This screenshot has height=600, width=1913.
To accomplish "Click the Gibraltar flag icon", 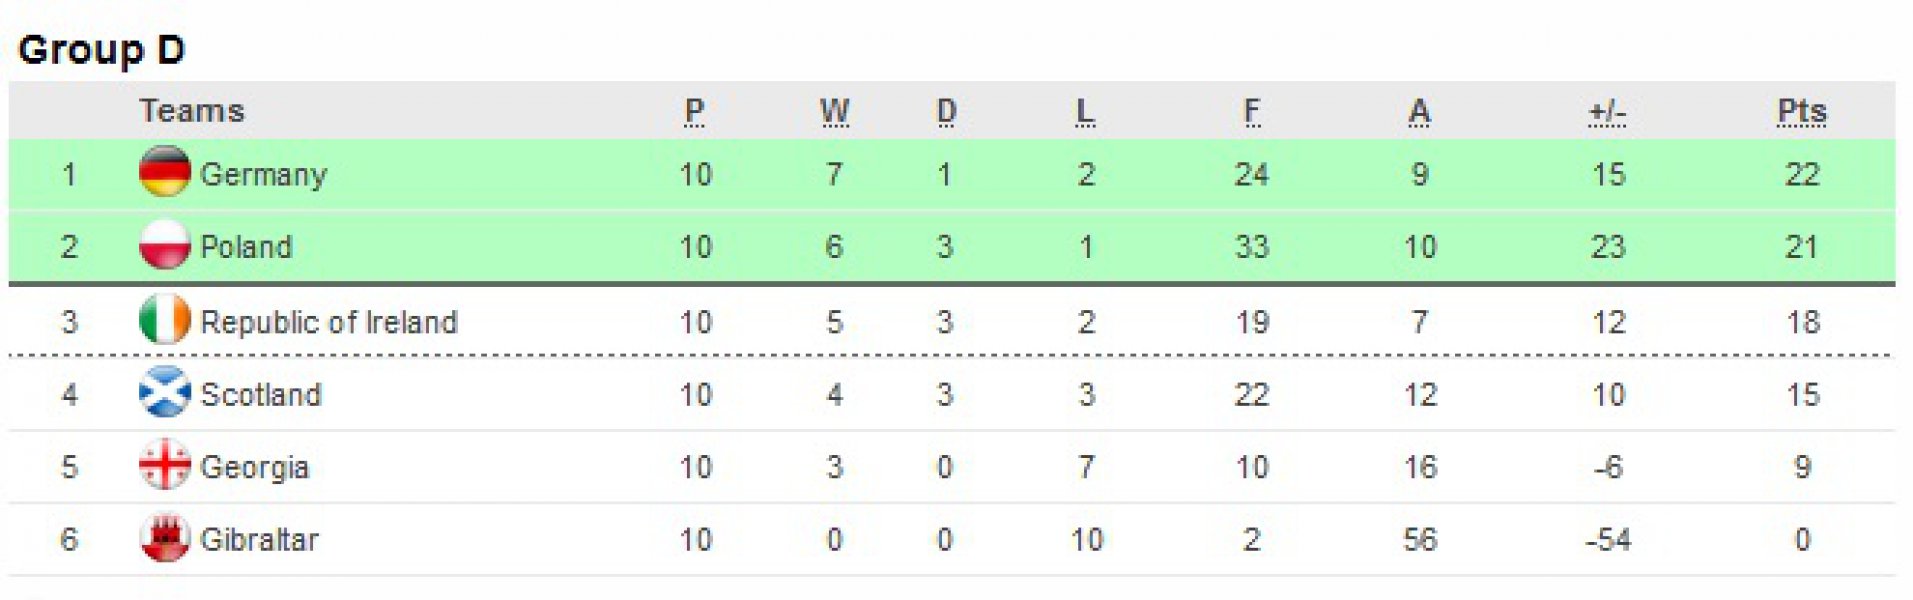I will click(165, 539).
